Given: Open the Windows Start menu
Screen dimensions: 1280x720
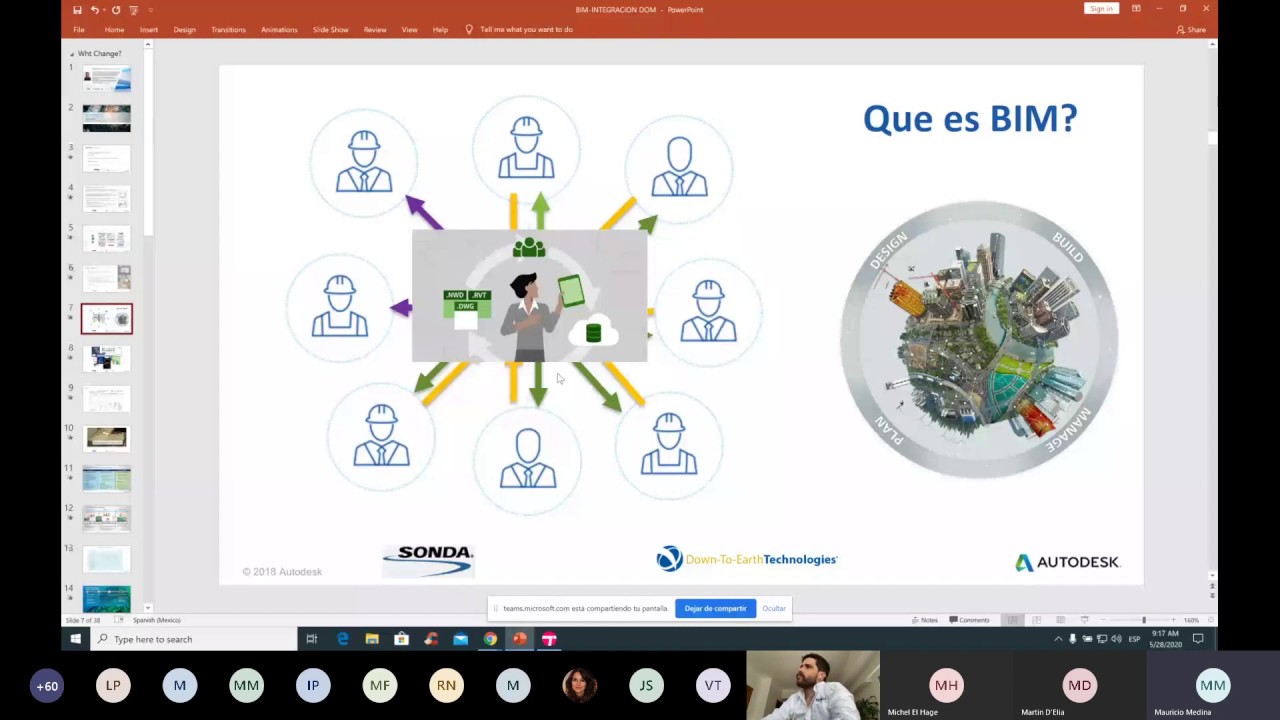Looking at the screenshot, I should 76,639.
